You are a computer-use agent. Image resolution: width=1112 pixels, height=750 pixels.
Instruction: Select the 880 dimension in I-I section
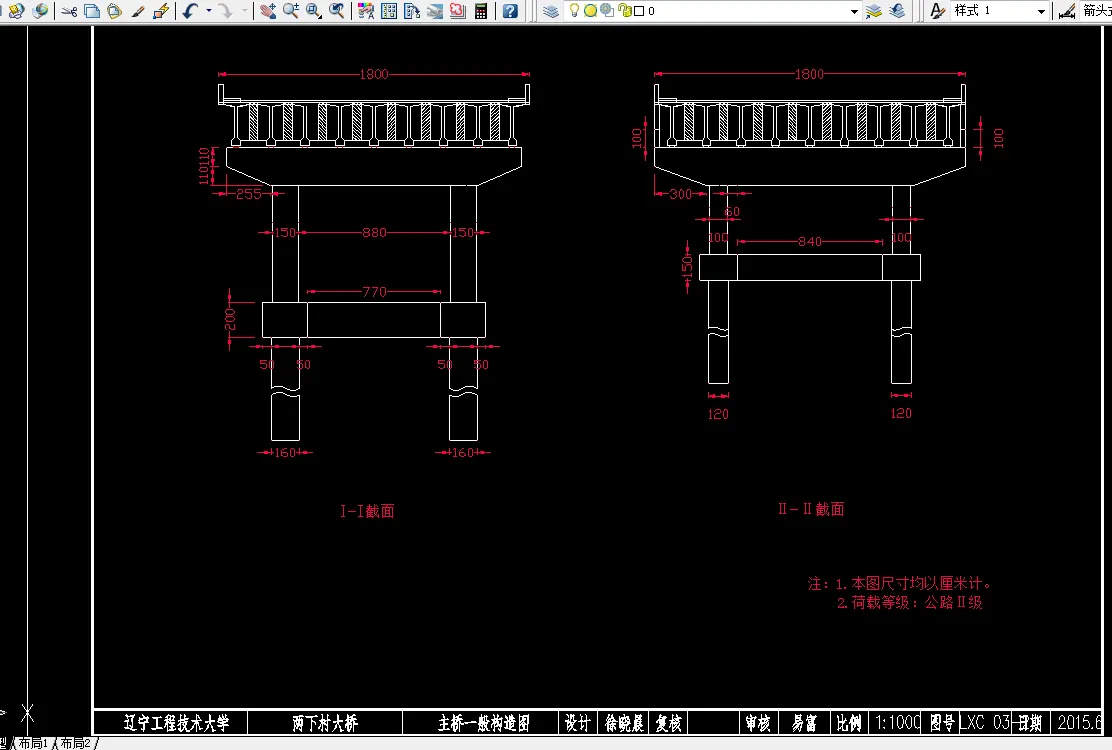374,233
